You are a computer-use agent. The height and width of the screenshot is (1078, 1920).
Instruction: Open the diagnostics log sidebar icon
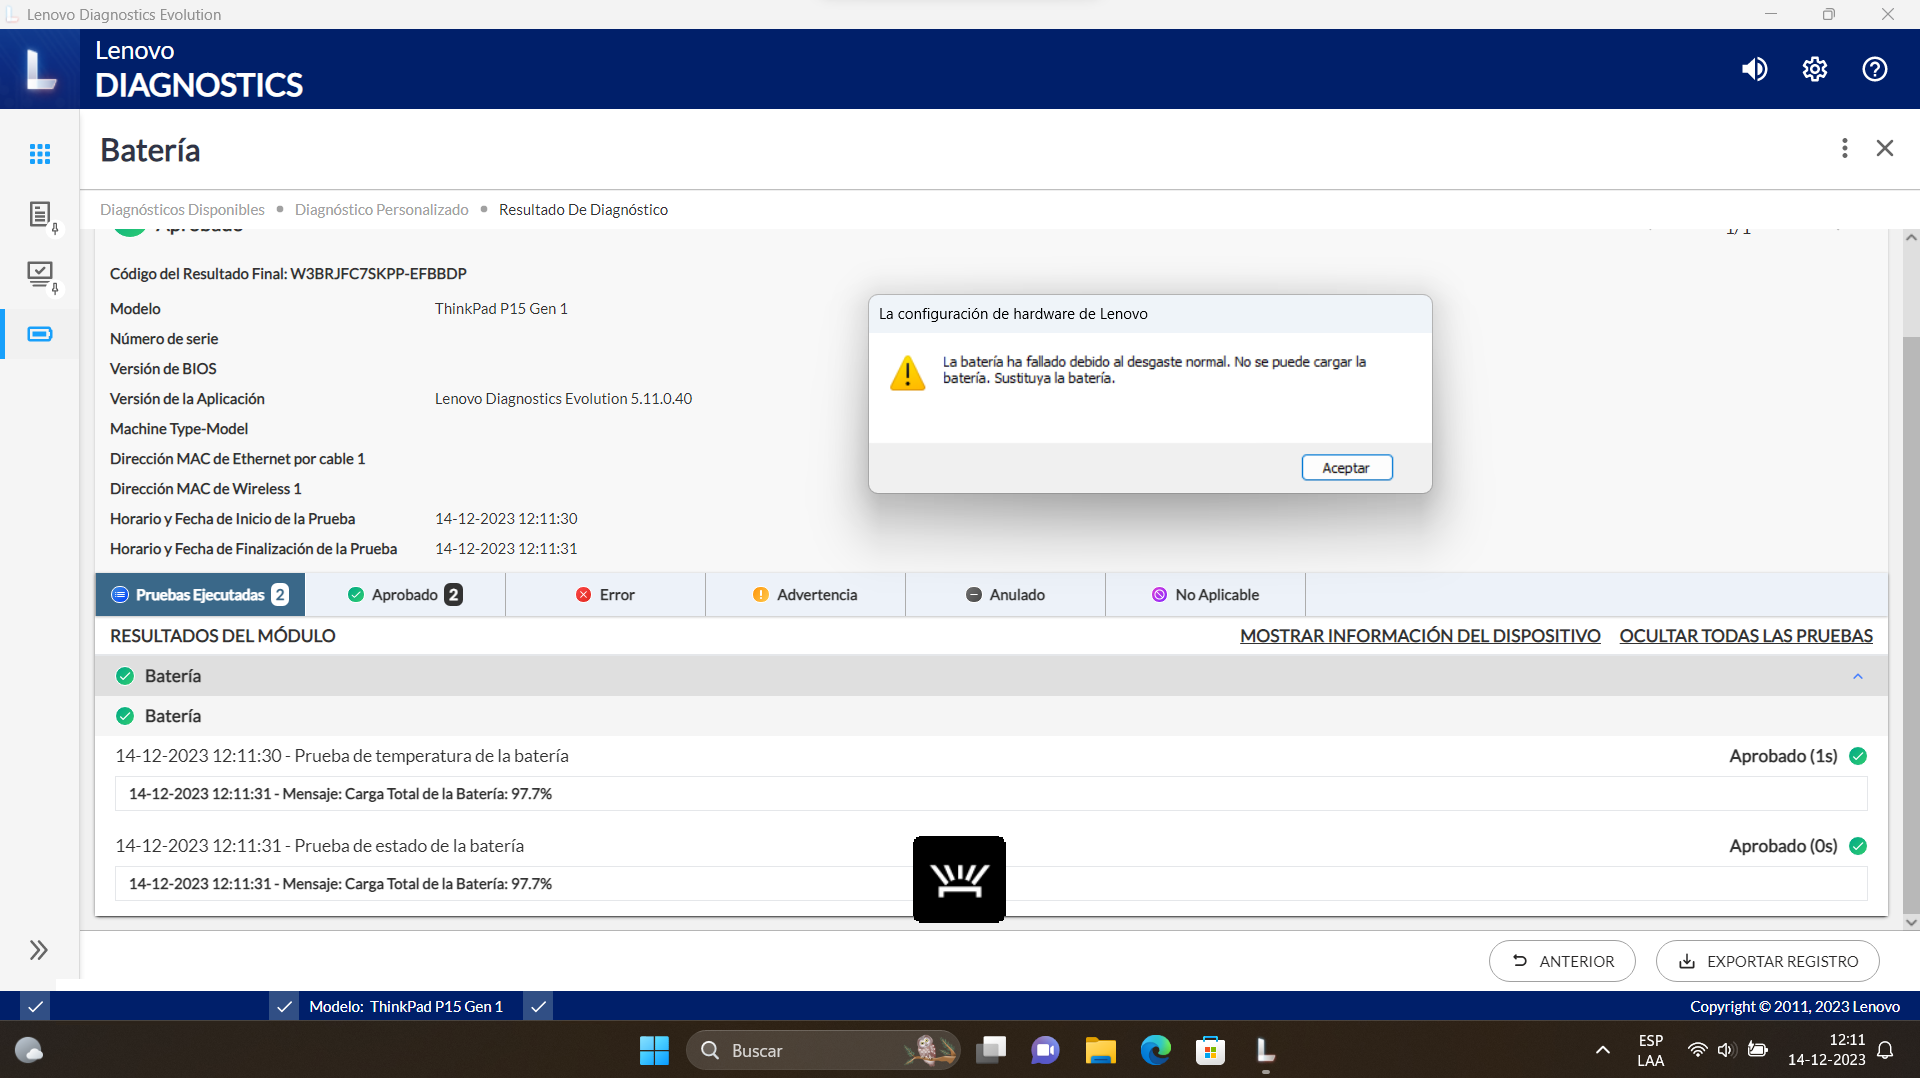point(40,214)
